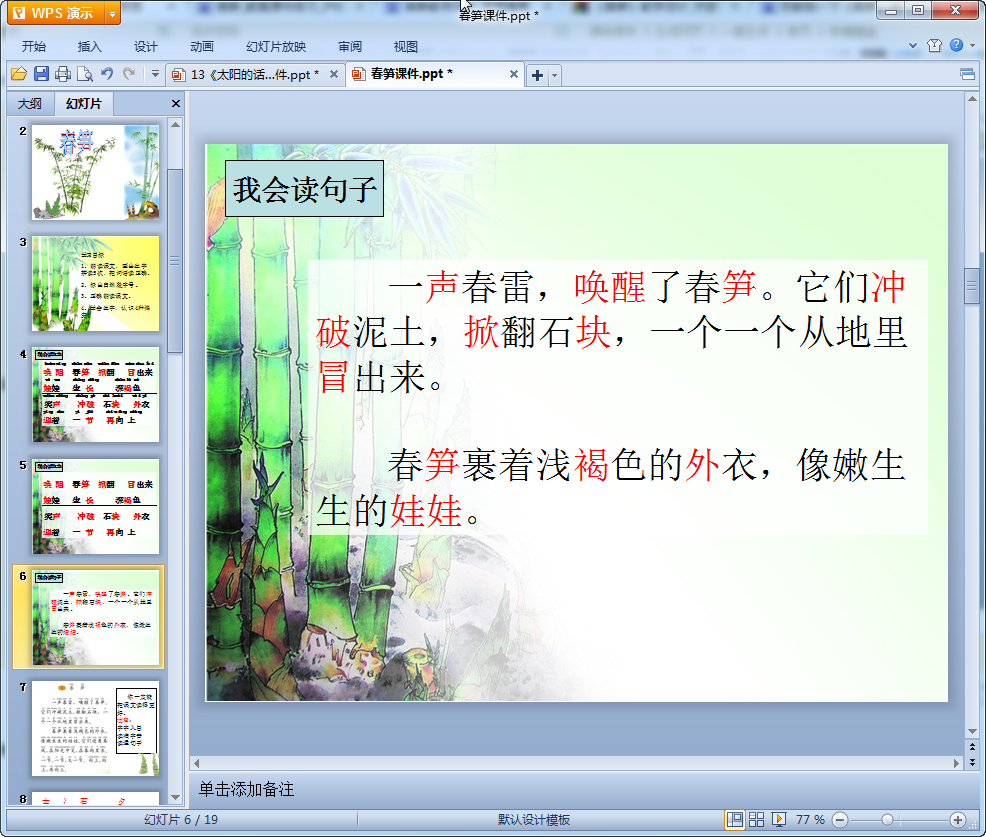This screenshot has width=986, height=837.
Task: Open the 开始 menu tab
Action: pos(34,47)
